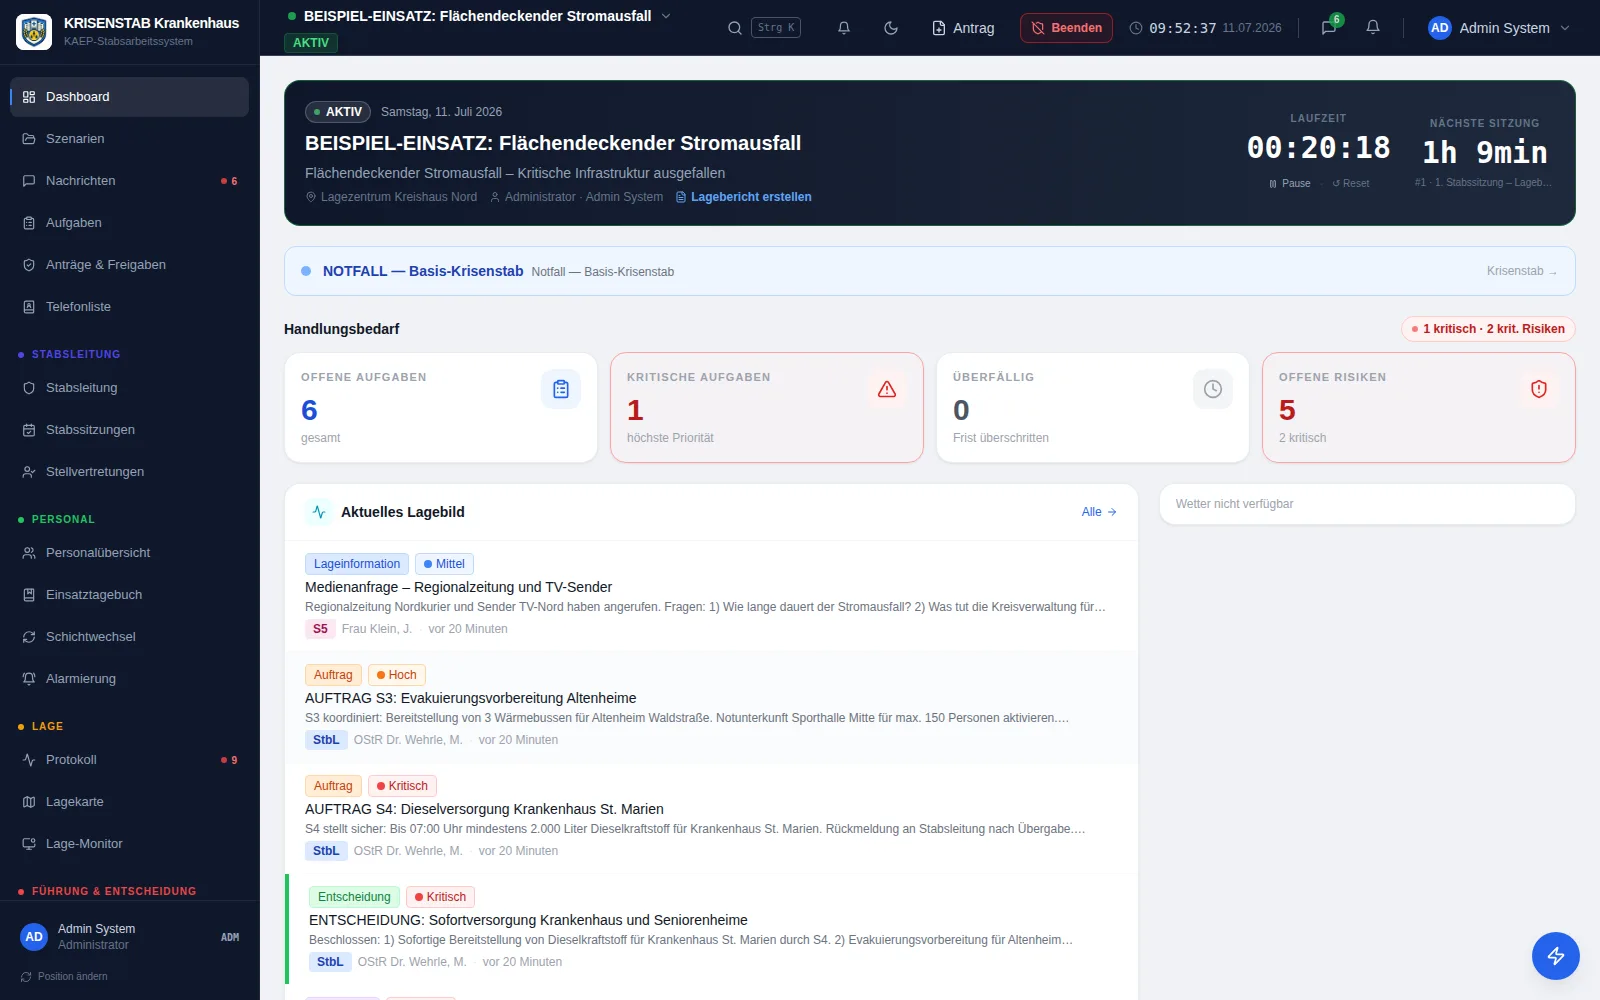Open Alle link in Aktuelles Lagebild
Viewport: 1600px width, 1000px height.
[x=1099, y=512]
